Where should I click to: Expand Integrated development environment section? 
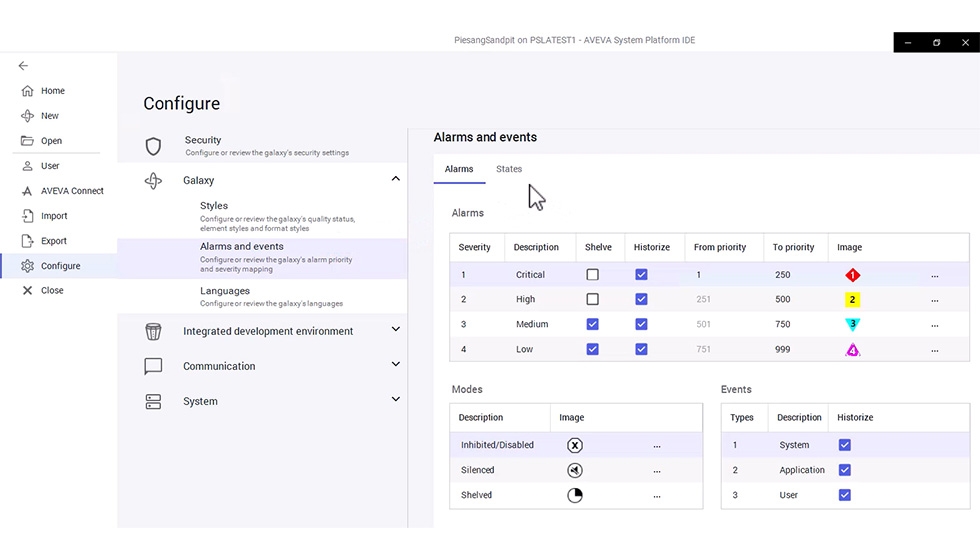[395, 329]
